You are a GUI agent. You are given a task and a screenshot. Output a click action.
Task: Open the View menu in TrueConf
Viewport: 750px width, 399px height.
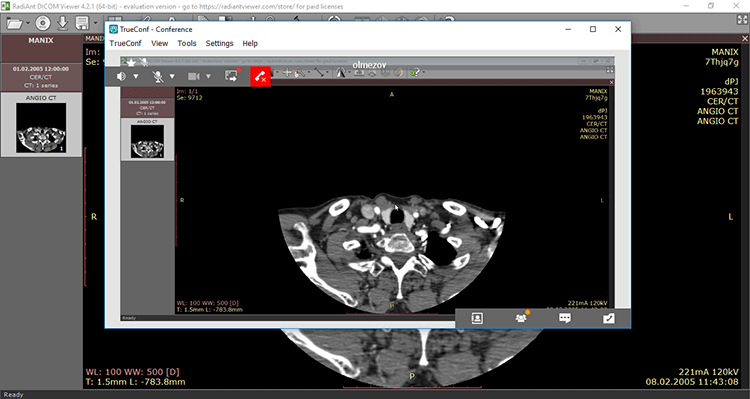click(159, 43)
